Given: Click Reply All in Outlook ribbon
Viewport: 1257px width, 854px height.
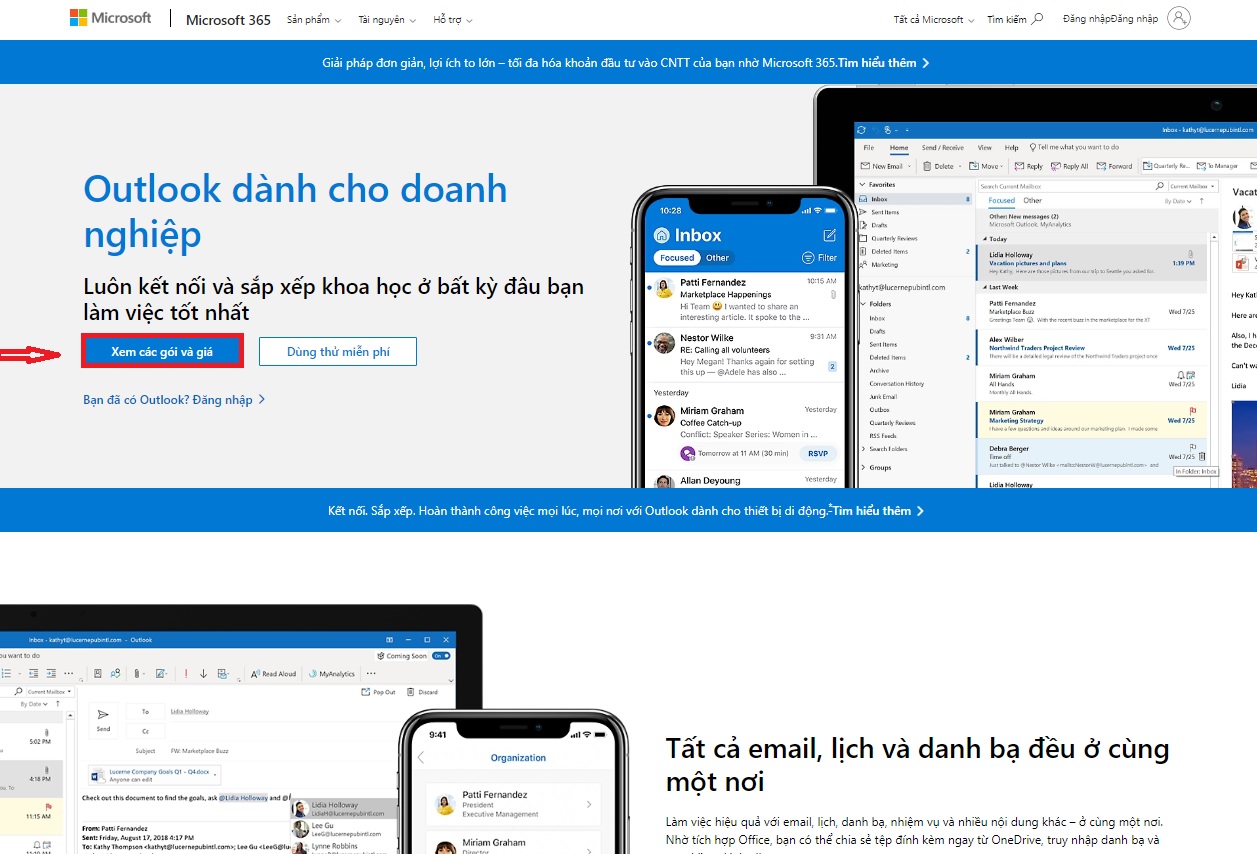Looking at the screenshot, I should pos(1070,166).
